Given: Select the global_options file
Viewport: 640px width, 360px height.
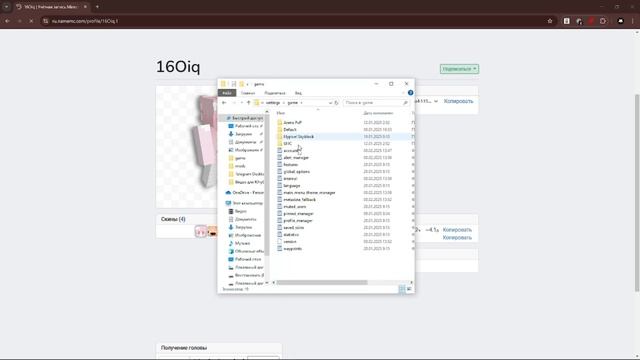Looking at the screenshot, I should tap(297, 172).
